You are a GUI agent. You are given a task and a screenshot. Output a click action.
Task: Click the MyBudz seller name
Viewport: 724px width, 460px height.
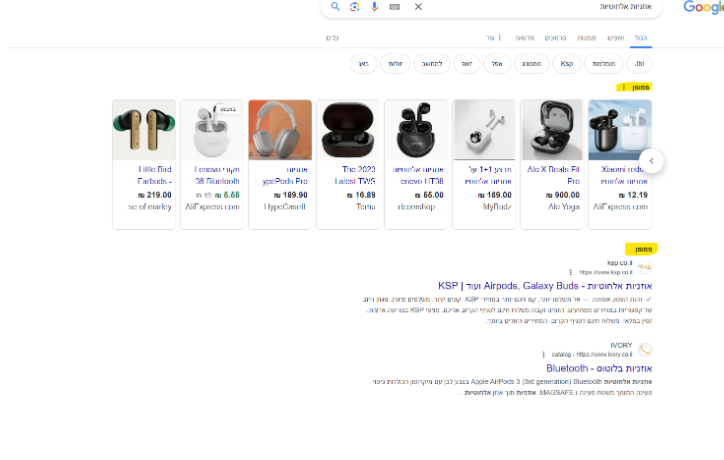pos(497,206)
